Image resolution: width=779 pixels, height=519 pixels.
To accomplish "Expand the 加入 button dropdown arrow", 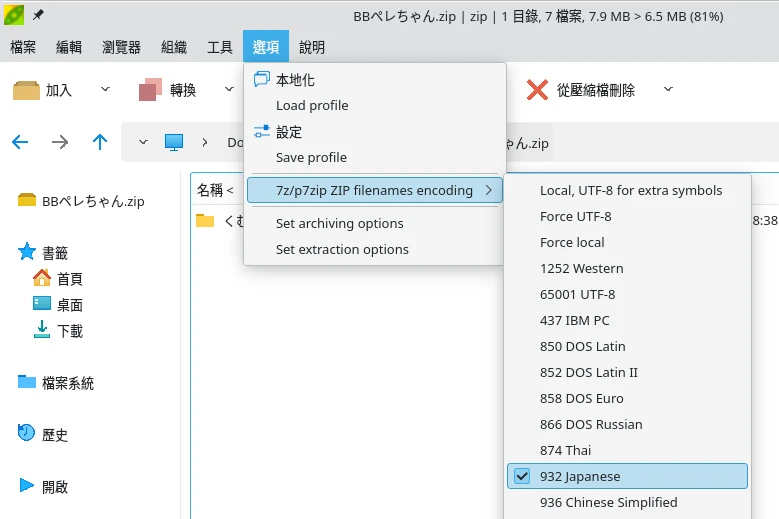I will [x=105, y=90].
